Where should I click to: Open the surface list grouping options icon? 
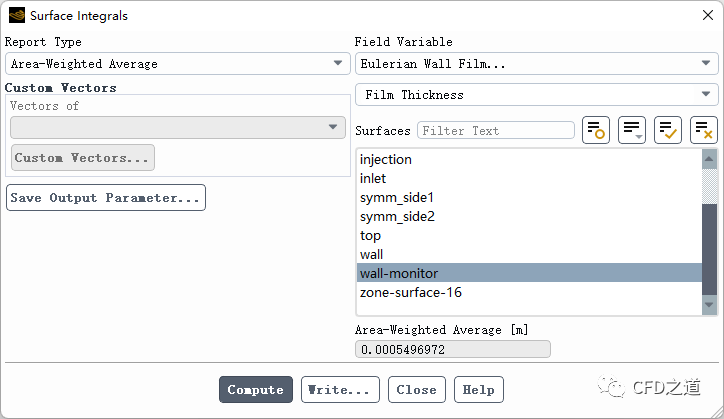(632, 130)
